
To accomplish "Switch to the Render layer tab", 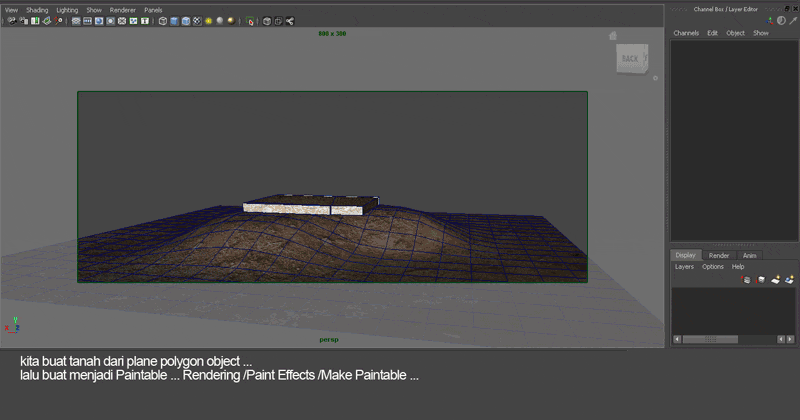I will point(719,256).
